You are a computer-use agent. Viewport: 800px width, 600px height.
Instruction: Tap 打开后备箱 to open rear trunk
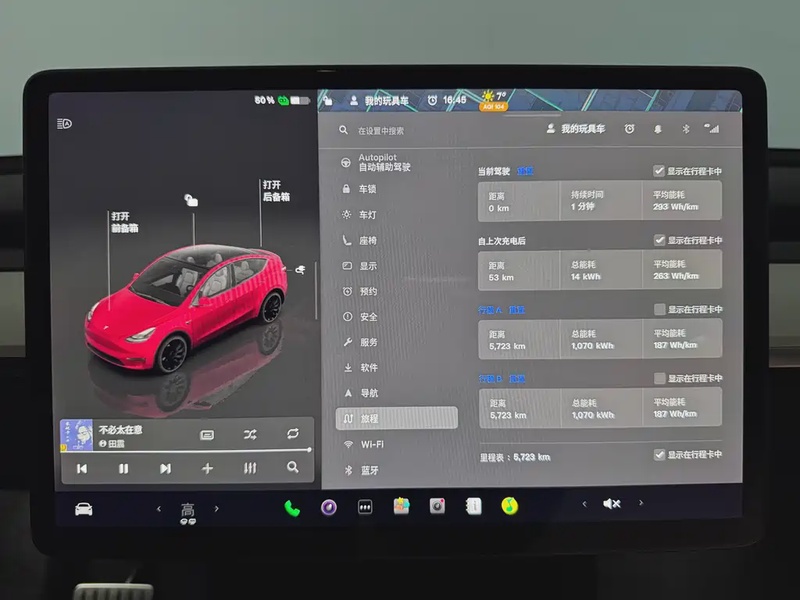pyautogui.click(x=276, y=190)
